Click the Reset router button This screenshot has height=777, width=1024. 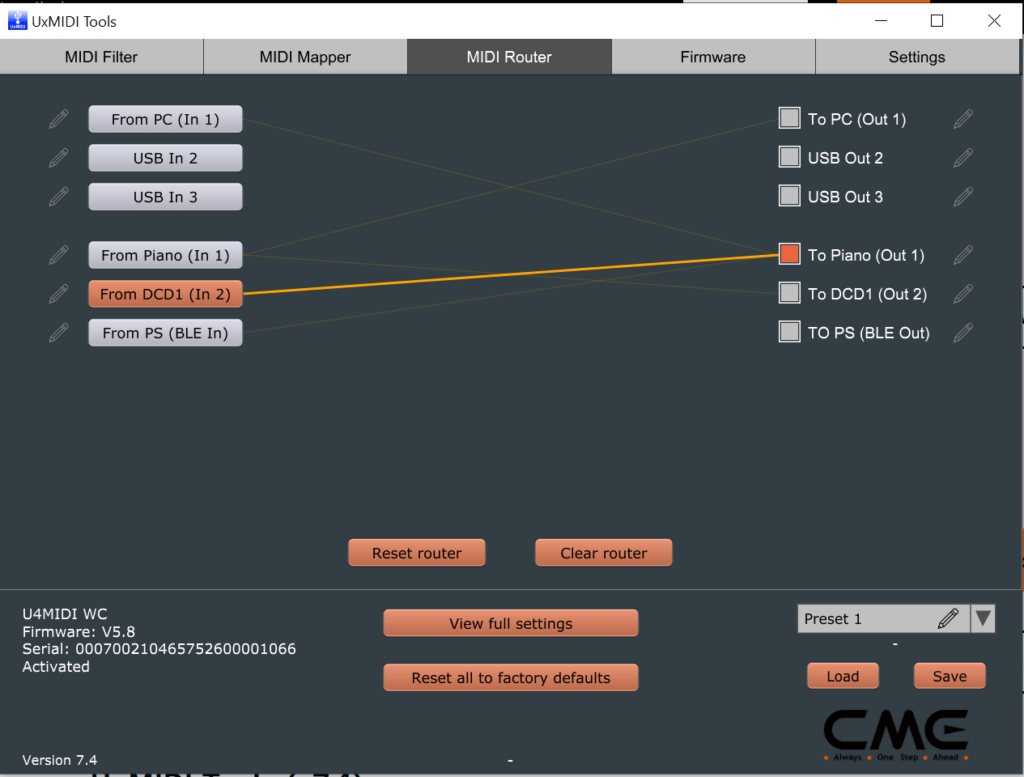tap(416, 552)
